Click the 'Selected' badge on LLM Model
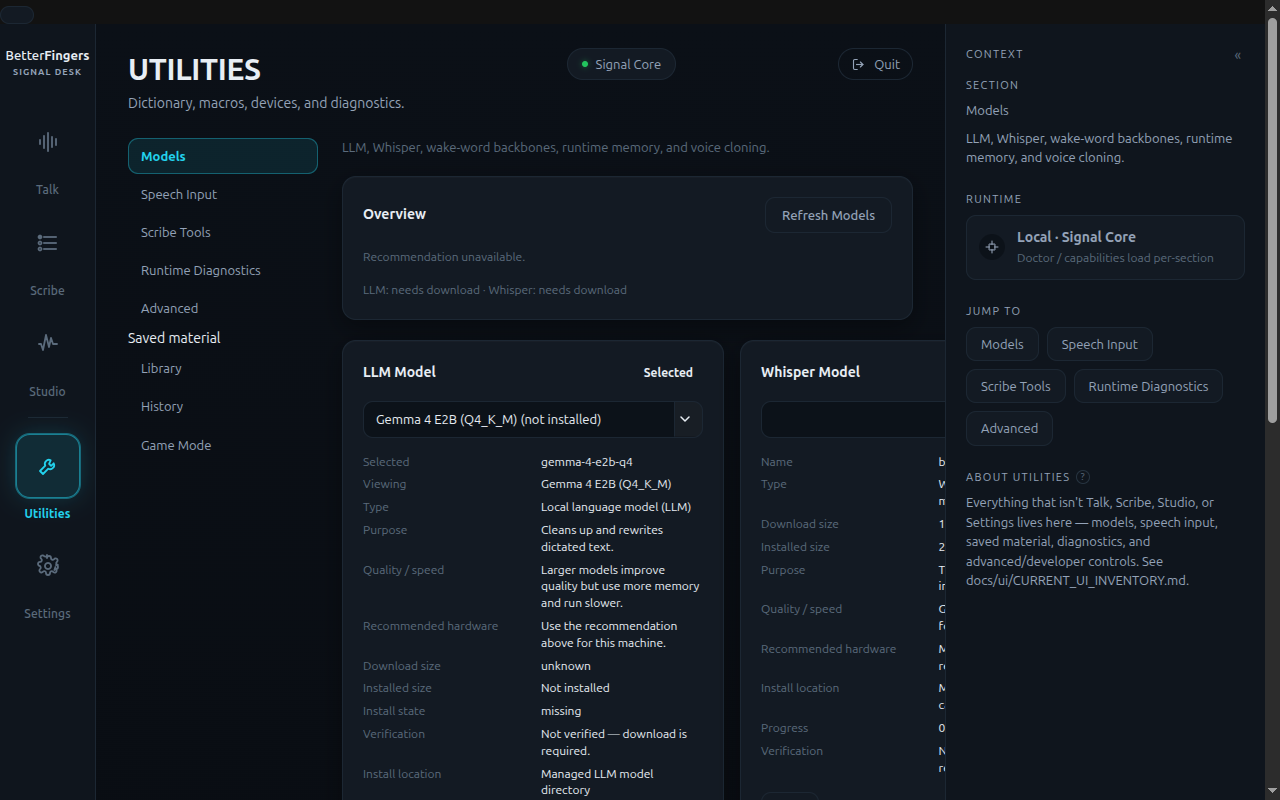This screenshot has height=800, width=1280. [x=668, y=373]
